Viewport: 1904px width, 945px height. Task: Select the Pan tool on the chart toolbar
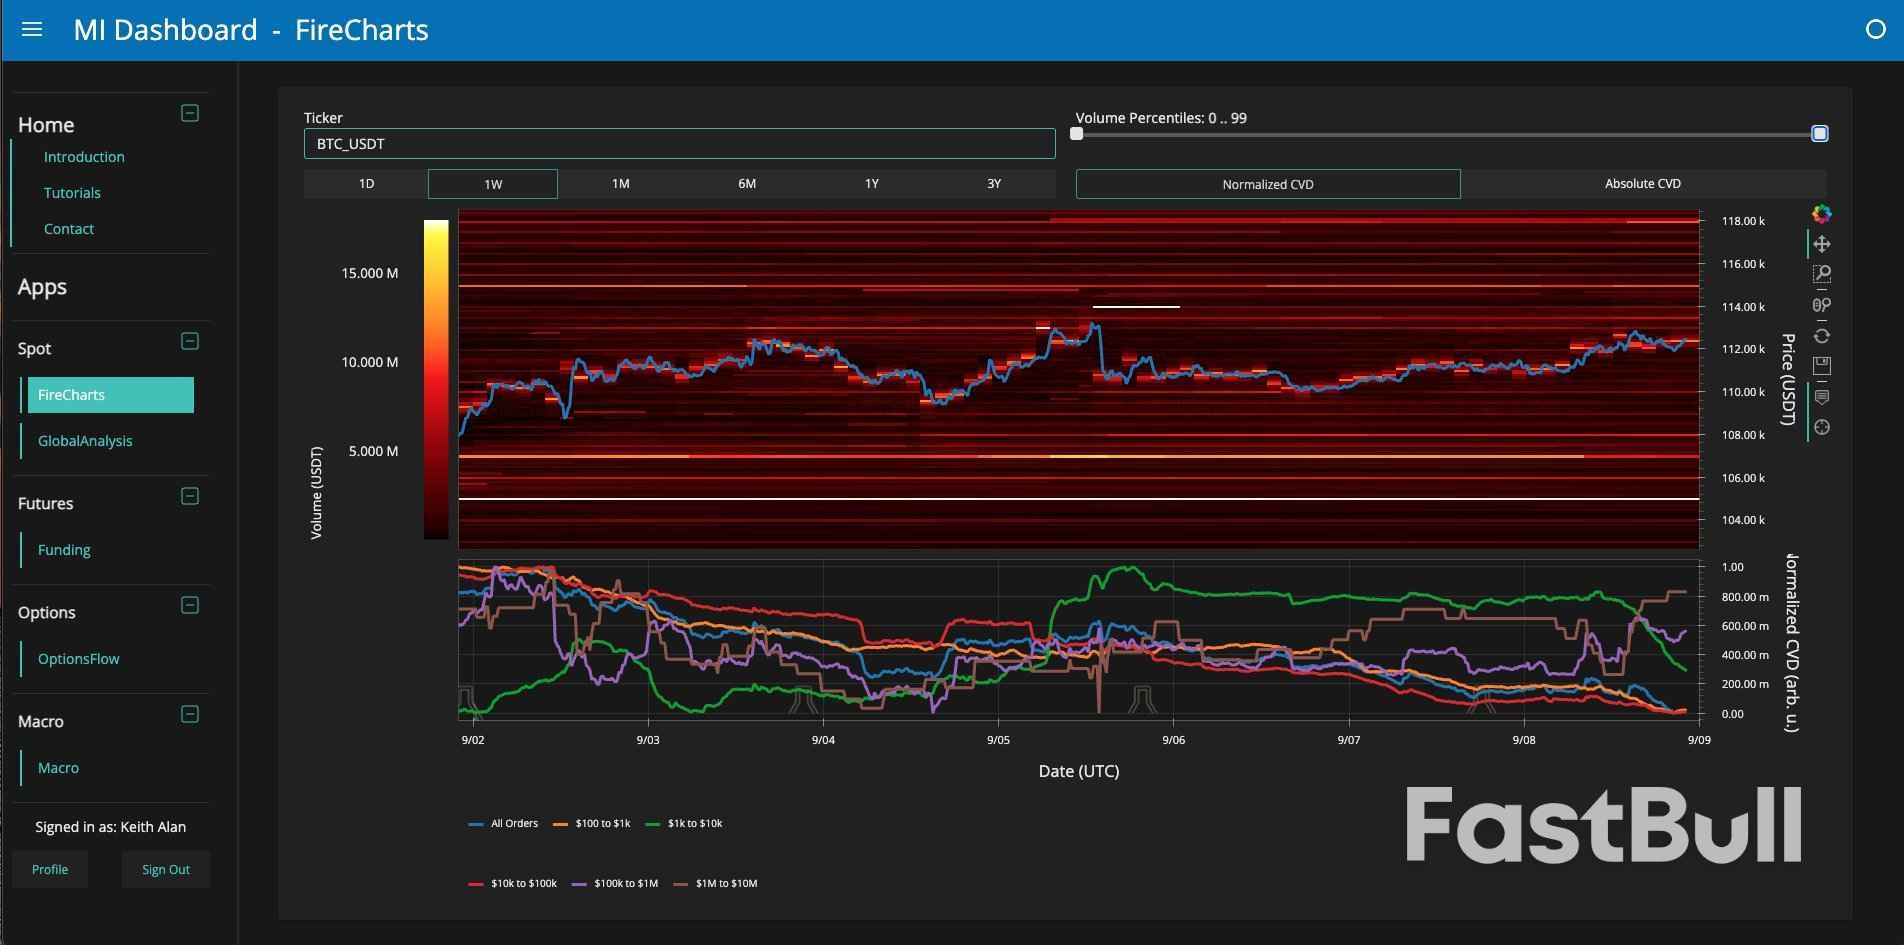pyautogui.click(x=1822, y=243)
